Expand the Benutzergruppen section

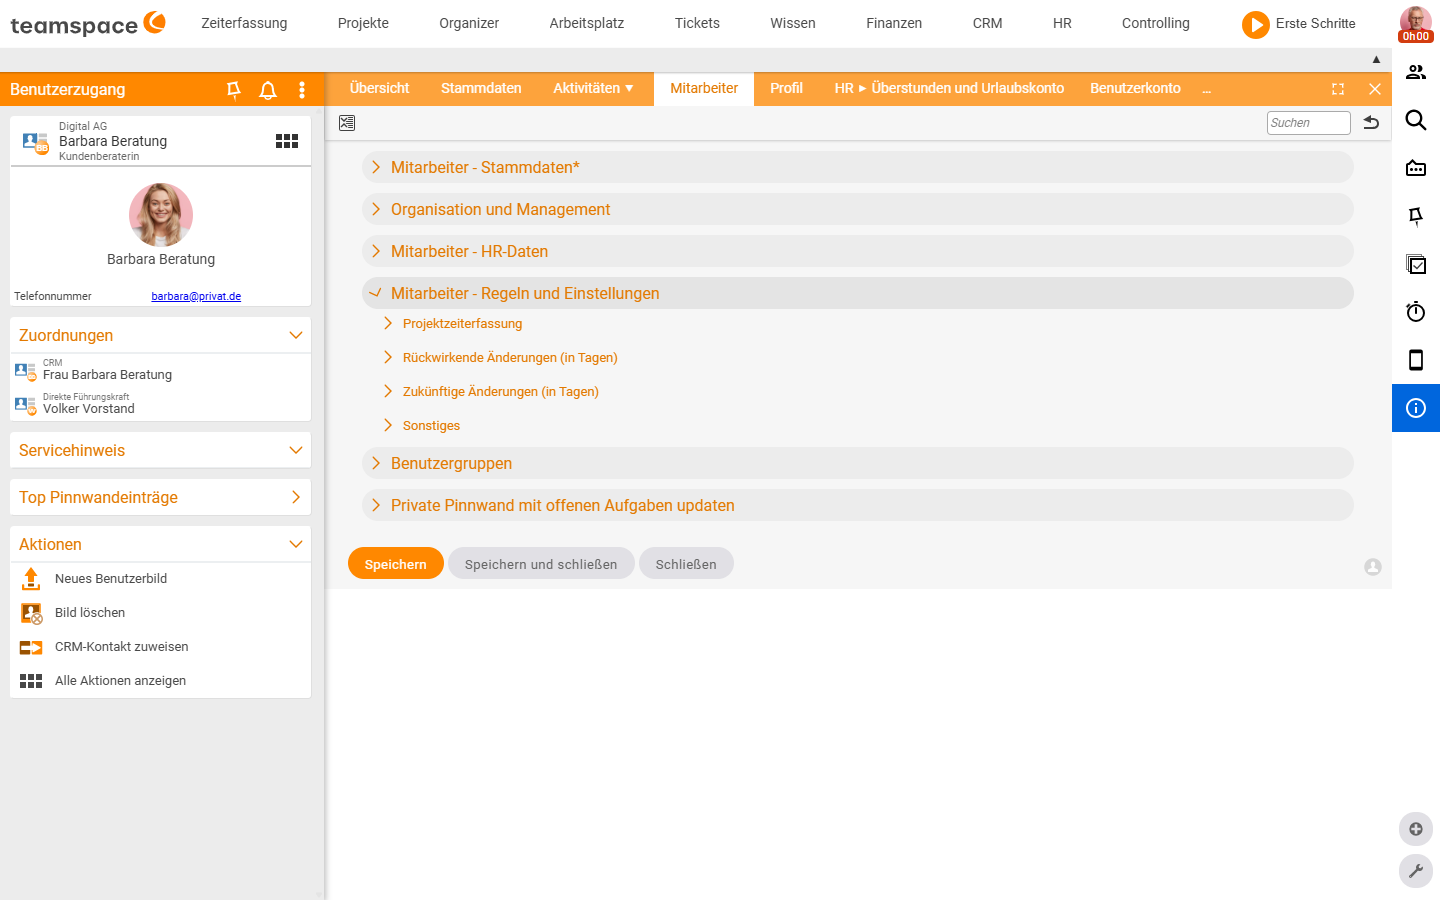(857, 463)
